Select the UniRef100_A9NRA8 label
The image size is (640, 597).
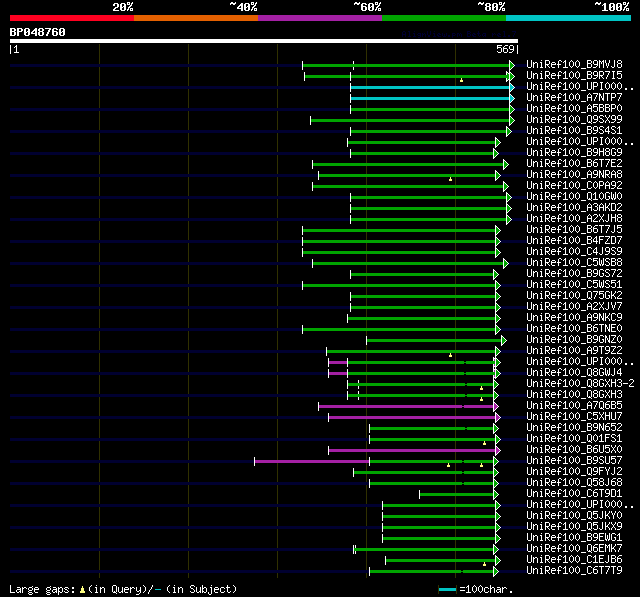[x=574, y=175]
